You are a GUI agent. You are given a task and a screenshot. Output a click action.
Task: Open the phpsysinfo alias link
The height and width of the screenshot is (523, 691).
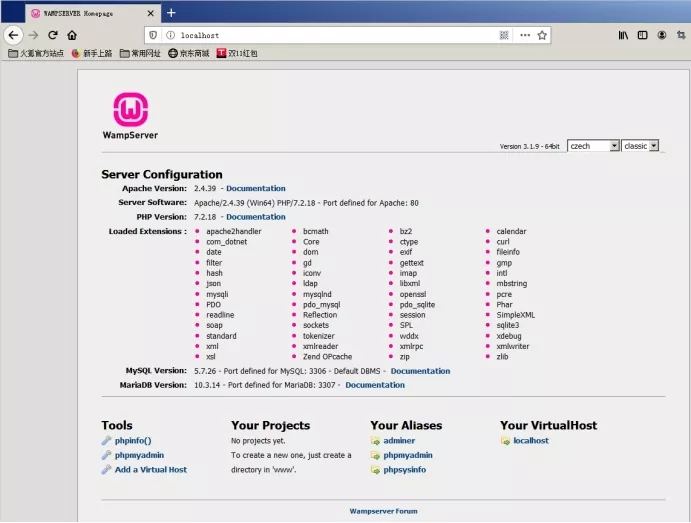point(405,470)
